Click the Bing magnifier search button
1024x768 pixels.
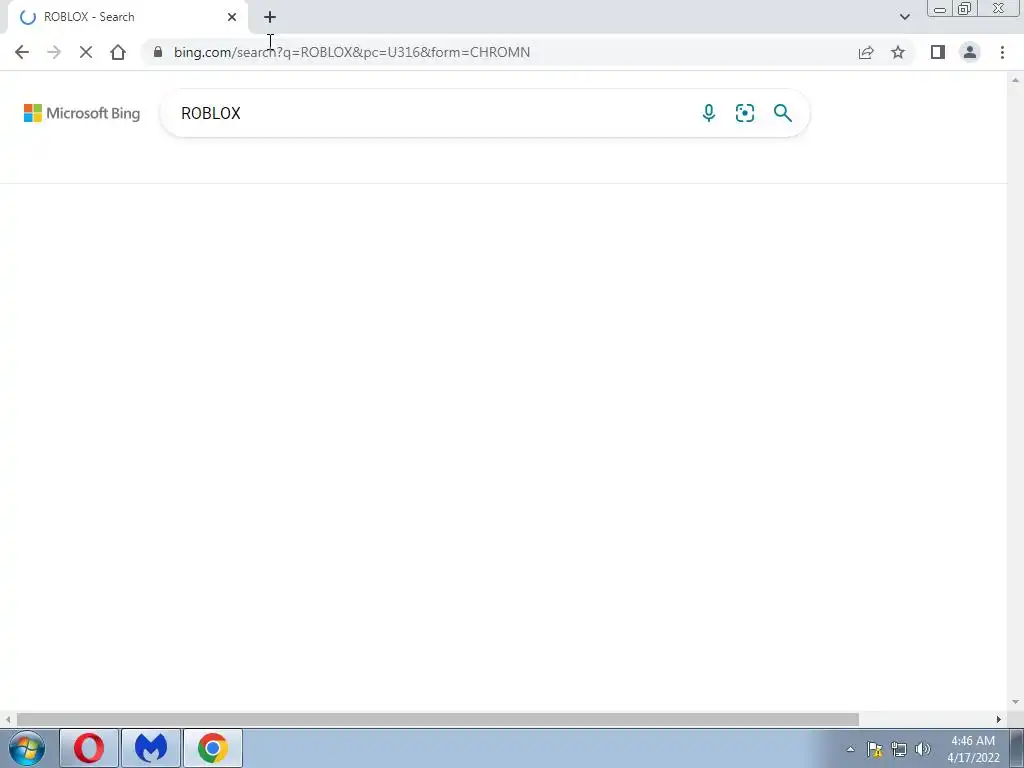pyautogui.click(x=782, y=113)
